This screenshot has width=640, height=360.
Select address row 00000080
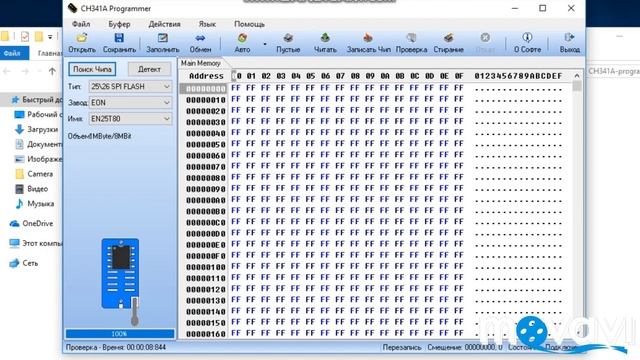[206, 178]
